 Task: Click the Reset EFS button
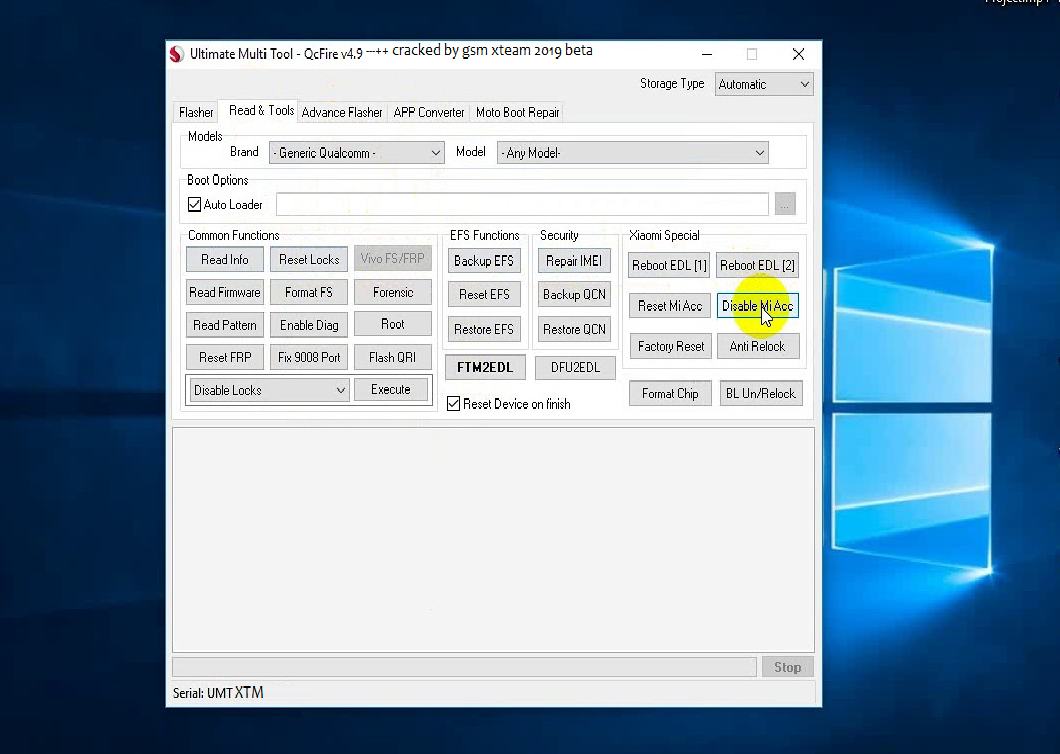484,294
